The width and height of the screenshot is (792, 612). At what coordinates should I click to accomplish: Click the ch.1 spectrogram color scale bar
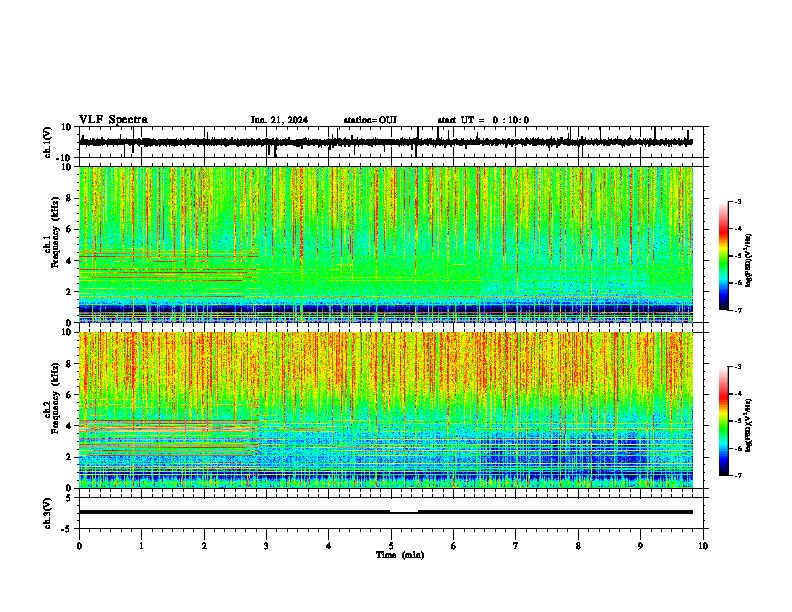click(724, 256)
